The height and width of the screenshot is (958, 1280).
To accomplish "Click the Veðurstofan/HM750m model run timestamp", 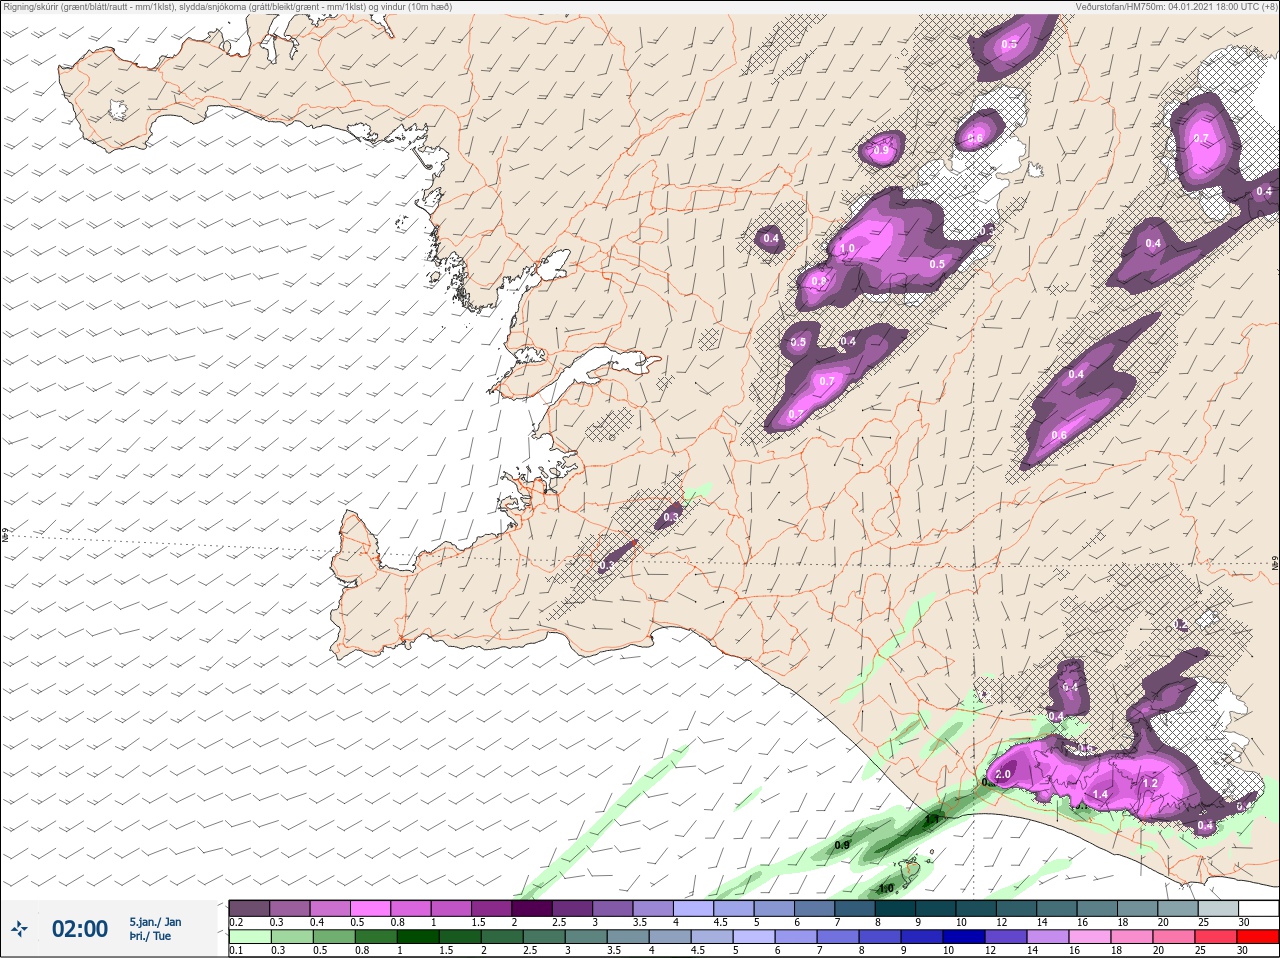I will click(1176, 7).
